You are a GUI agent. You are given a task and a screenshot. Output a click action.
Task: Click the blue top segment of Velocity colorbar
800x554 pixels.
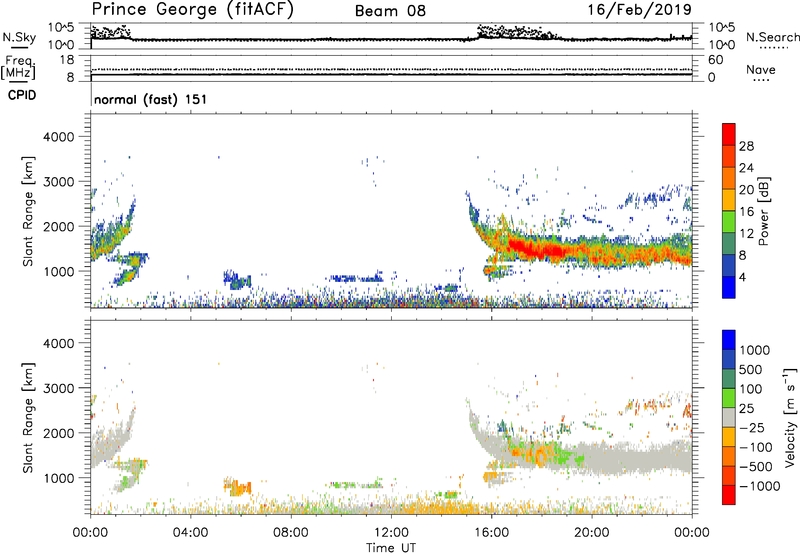point(729,340)
